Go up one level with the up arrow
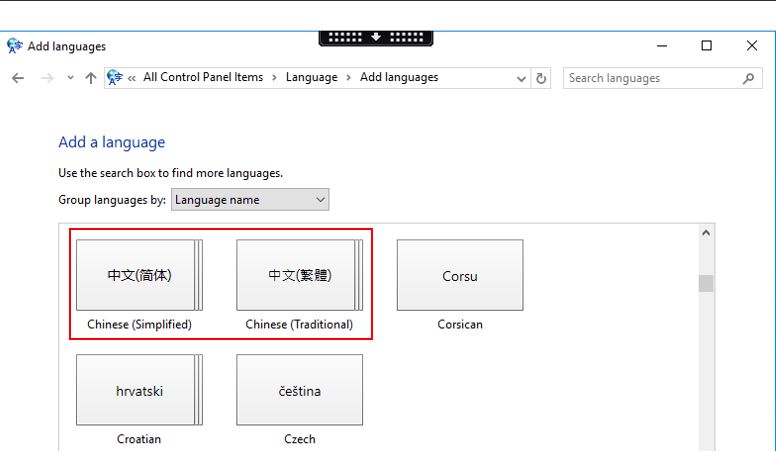 [91, 78]
